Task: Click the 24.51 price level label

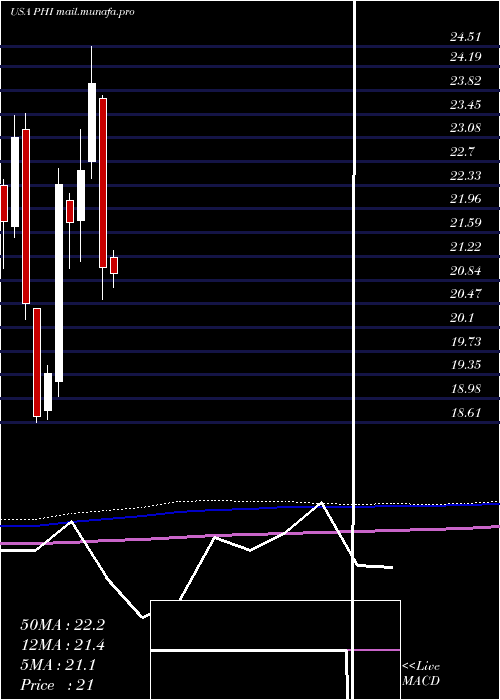Action: point(465,37)
